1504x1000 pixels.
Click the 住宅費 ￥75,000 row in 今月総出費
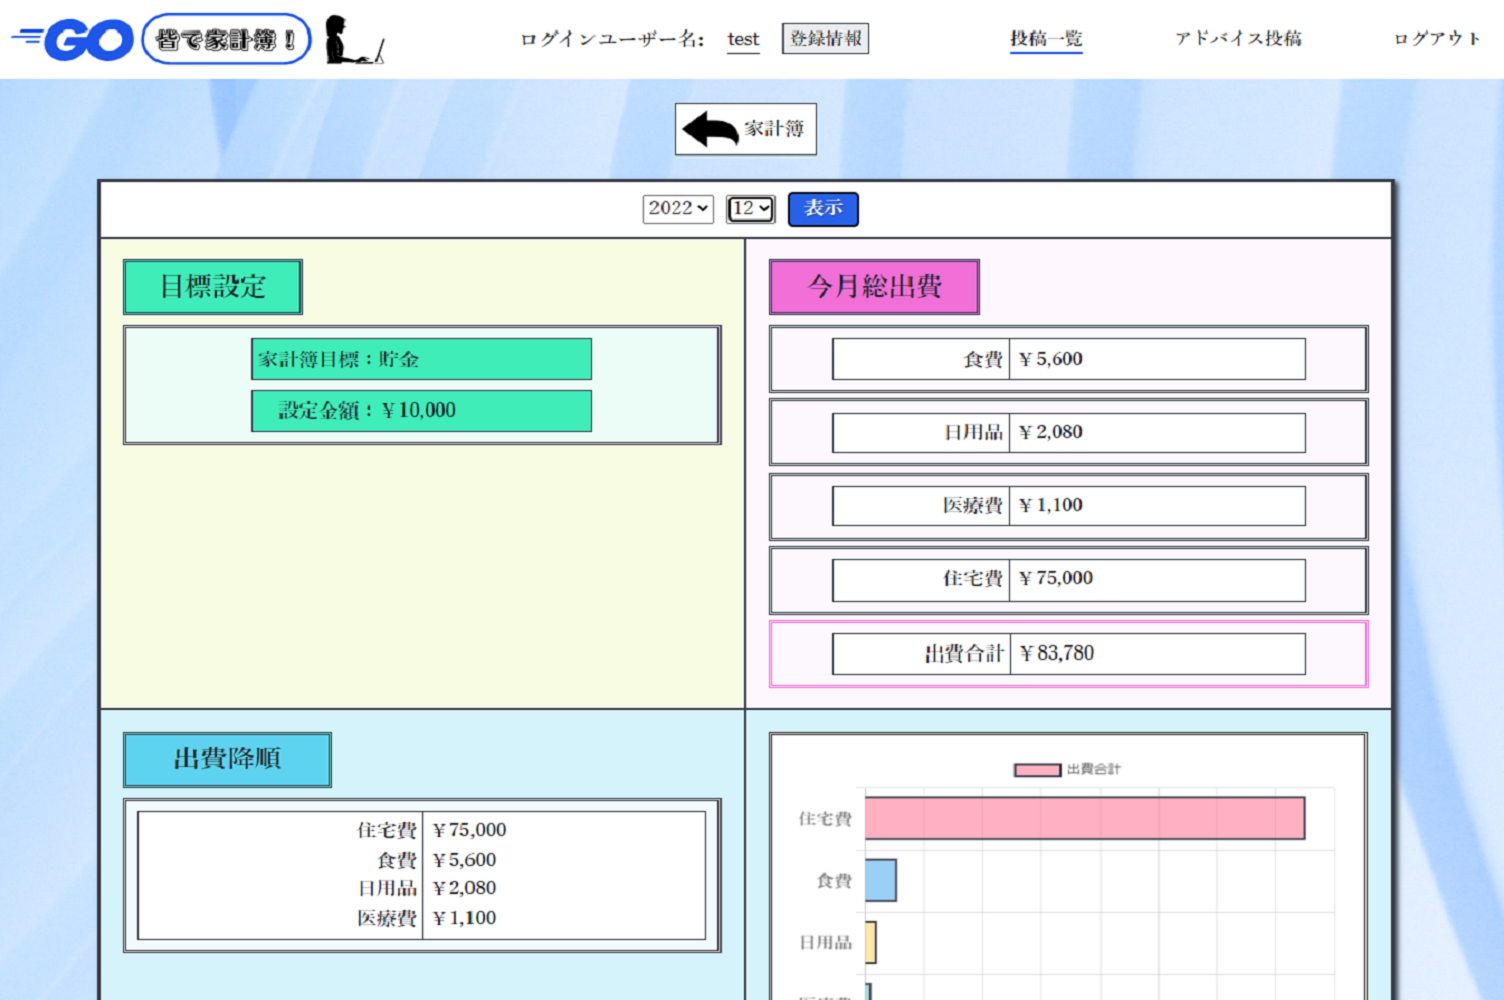(1068, 579)
